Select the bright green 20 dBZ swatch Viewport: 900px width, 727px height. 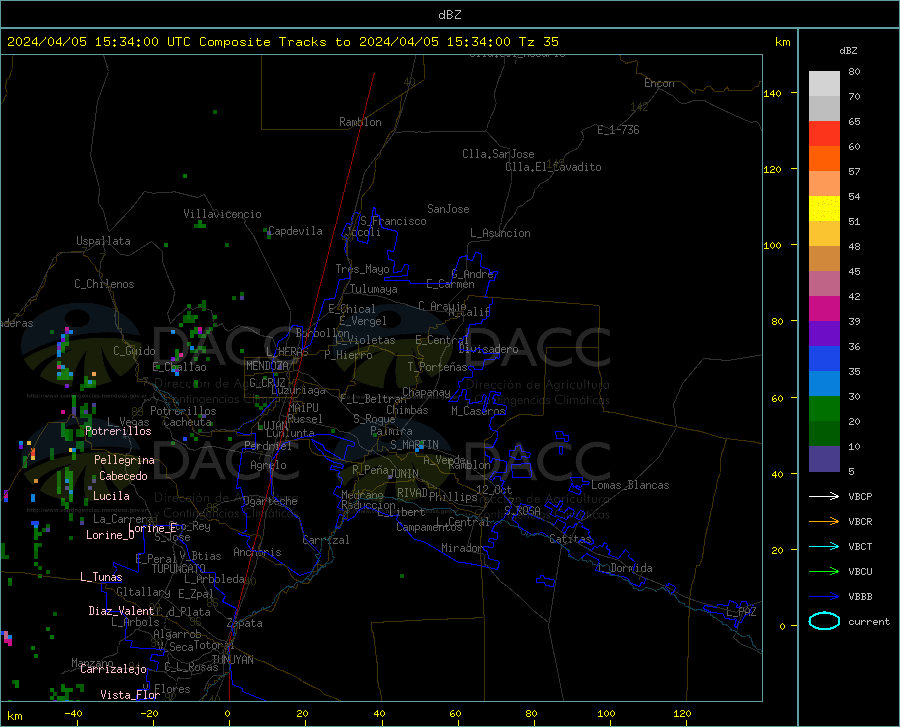(824, 409)
